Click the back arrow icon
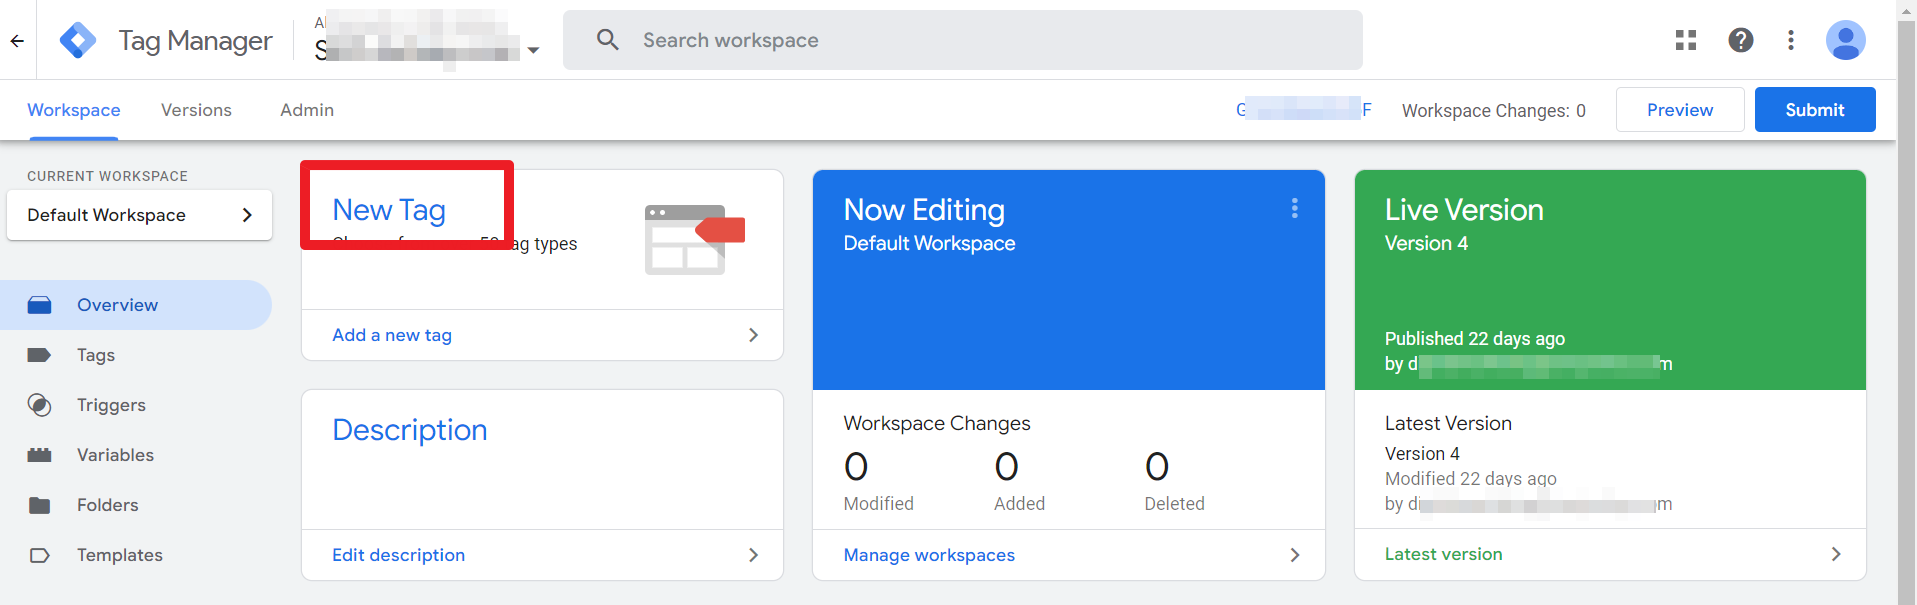The image size is (1917, 605). [x=17, y=40]
